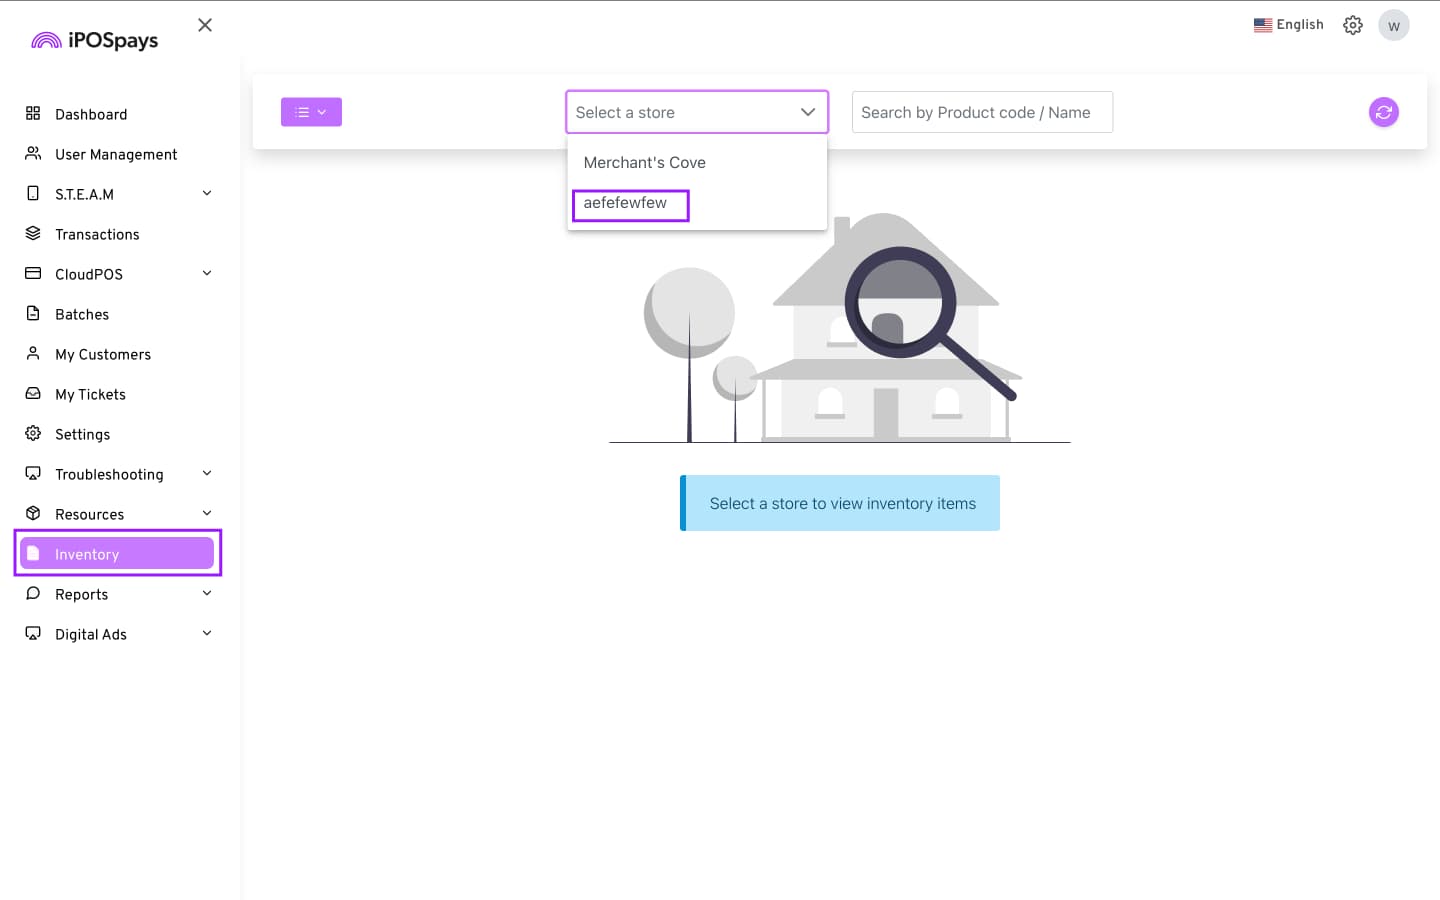Image resolution: width=1440 pixels, height=900 pixels.
Task: Select the 'aefefewfew' store option
Action: tap(626, 203)
